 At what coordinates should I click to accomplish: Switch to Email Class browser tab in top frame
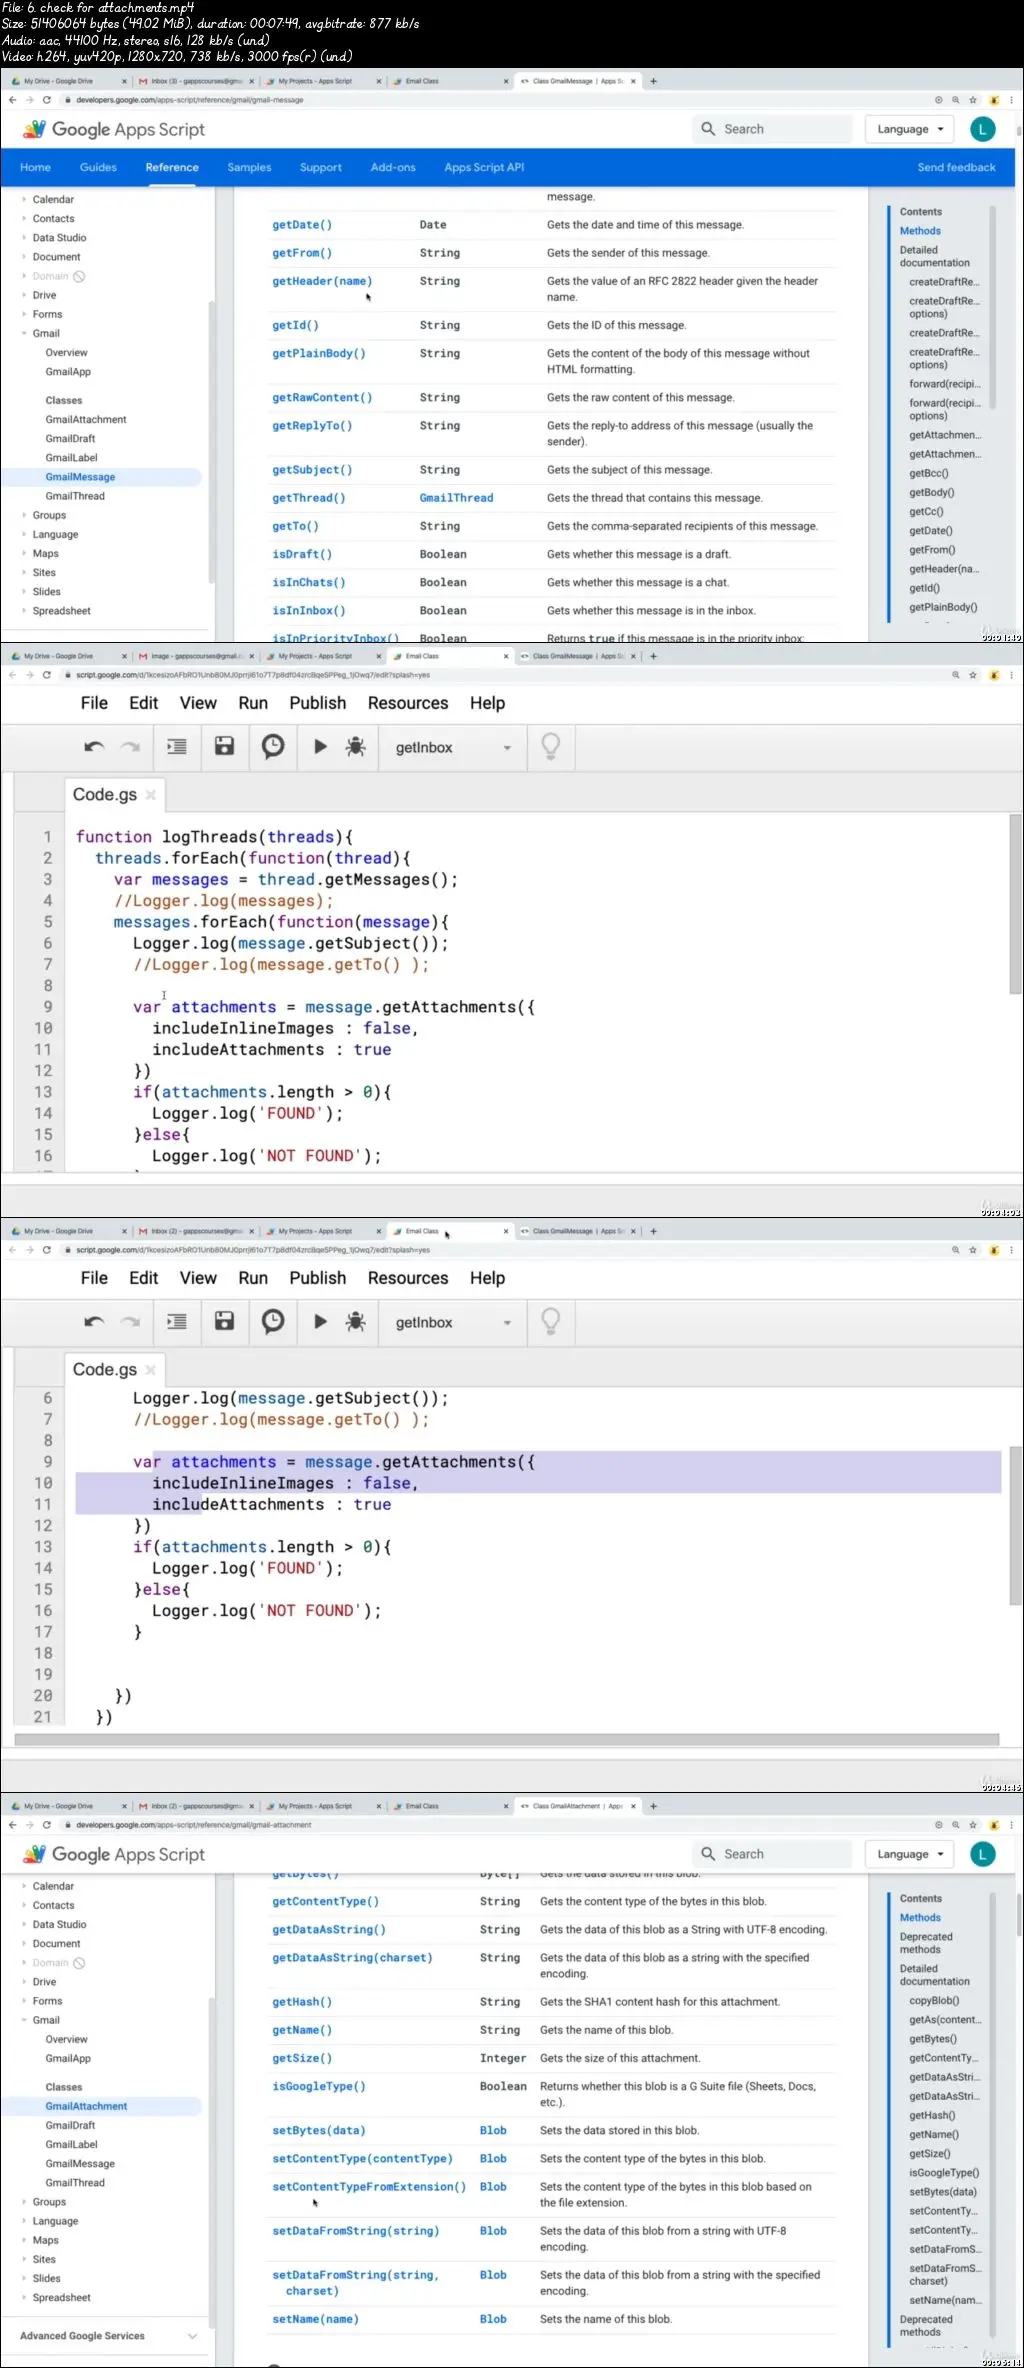450,81
